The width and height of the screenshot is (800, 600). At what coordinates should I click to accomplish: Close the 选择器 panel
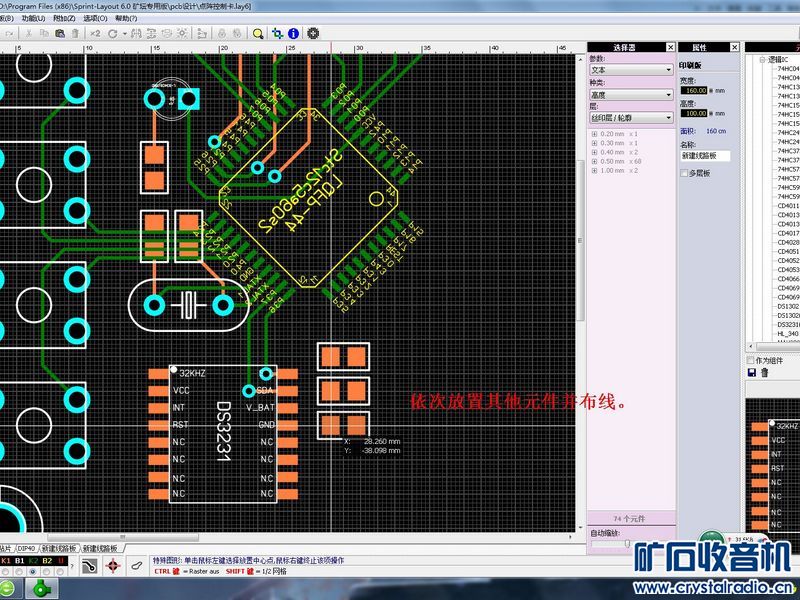point(670,47)
